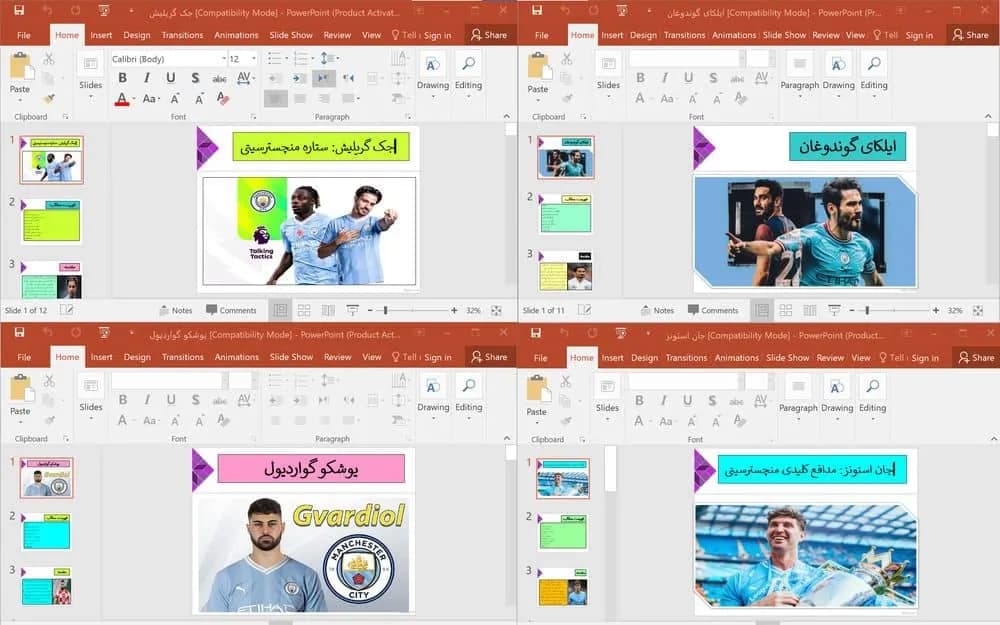1000x625 pixels.
Task: Open Line Spacing in the Grealish window
Action: point(329,58)
